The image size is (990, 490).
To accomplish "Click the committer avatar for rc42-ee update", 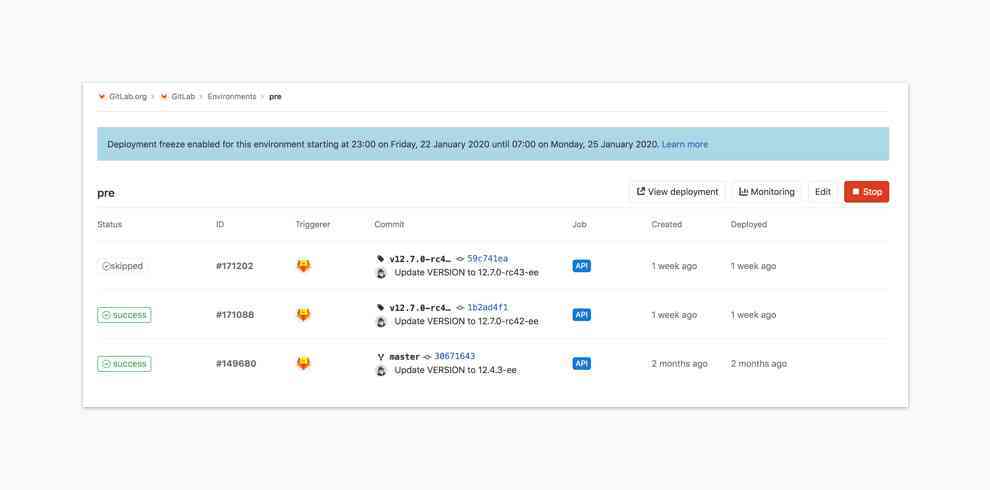I will (x=381, y=322).
